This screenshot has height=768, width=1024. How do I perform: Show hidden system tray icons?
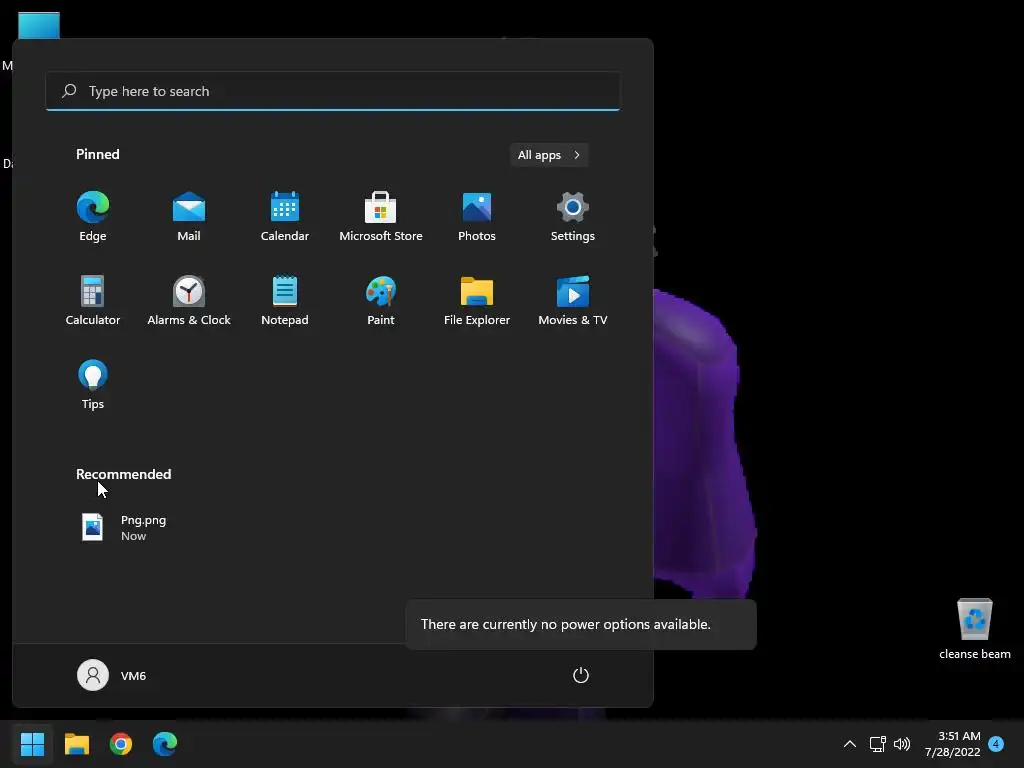[850, 744]
